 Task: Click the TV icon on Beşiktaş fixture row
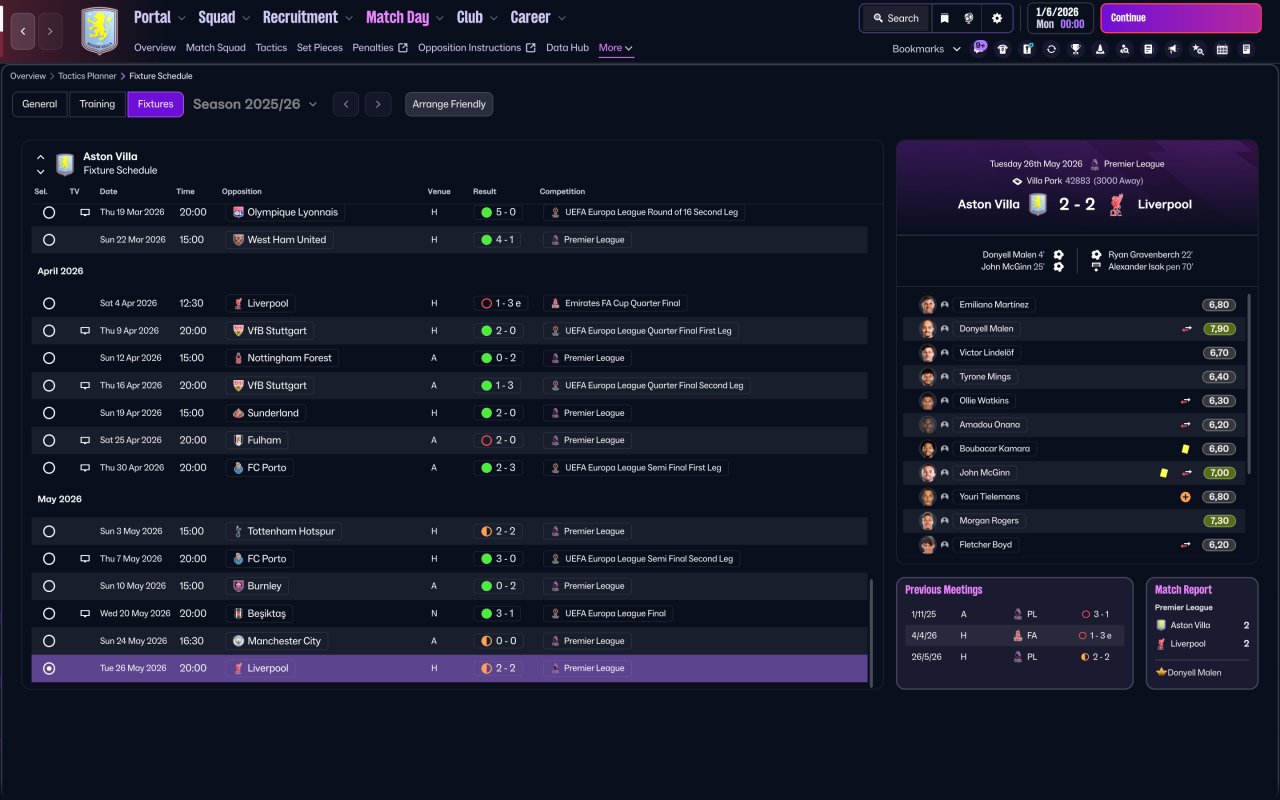tap(85, 613)
